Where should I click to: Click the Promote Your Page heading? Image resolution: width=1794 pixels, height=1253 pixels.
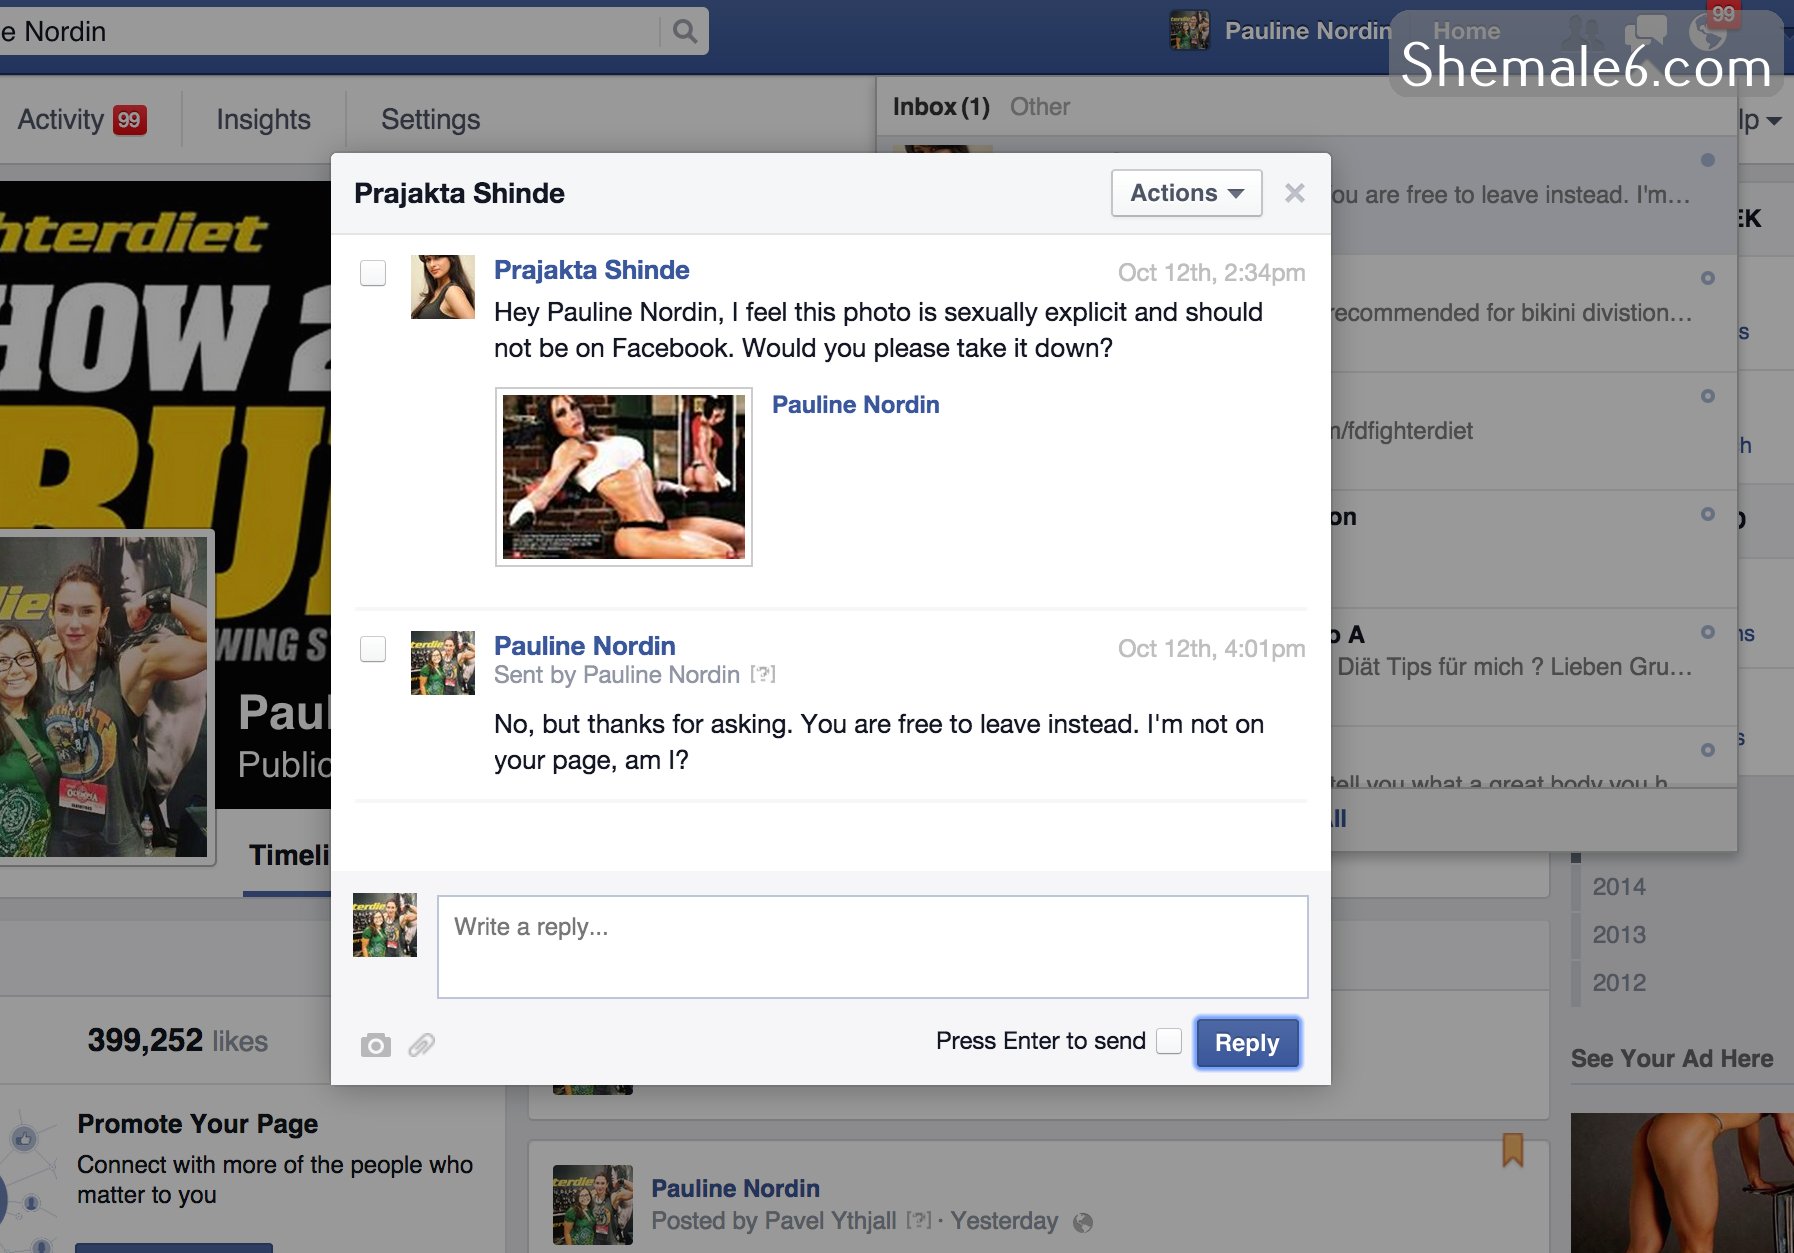pyautogui.click(x=198, y=1124)
